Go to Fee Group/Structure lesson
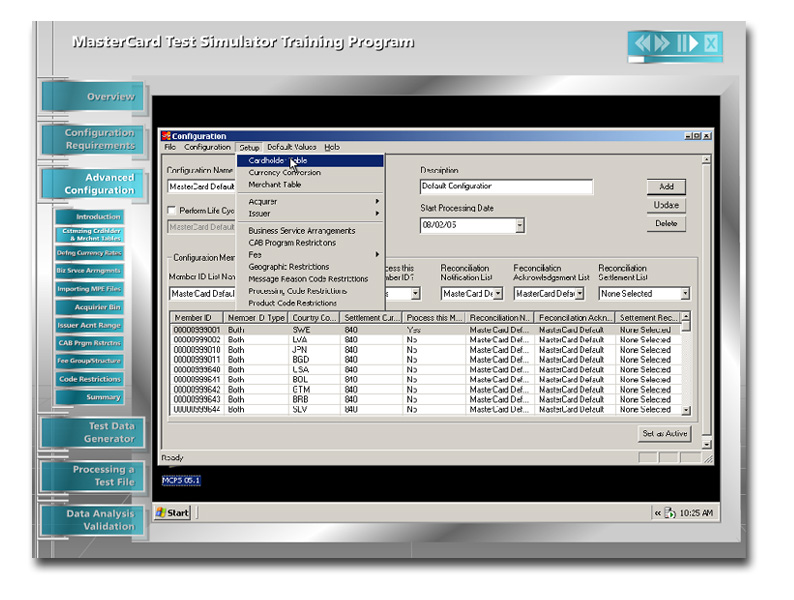Viewport: 794px width, 600px height. pos(90,361)
